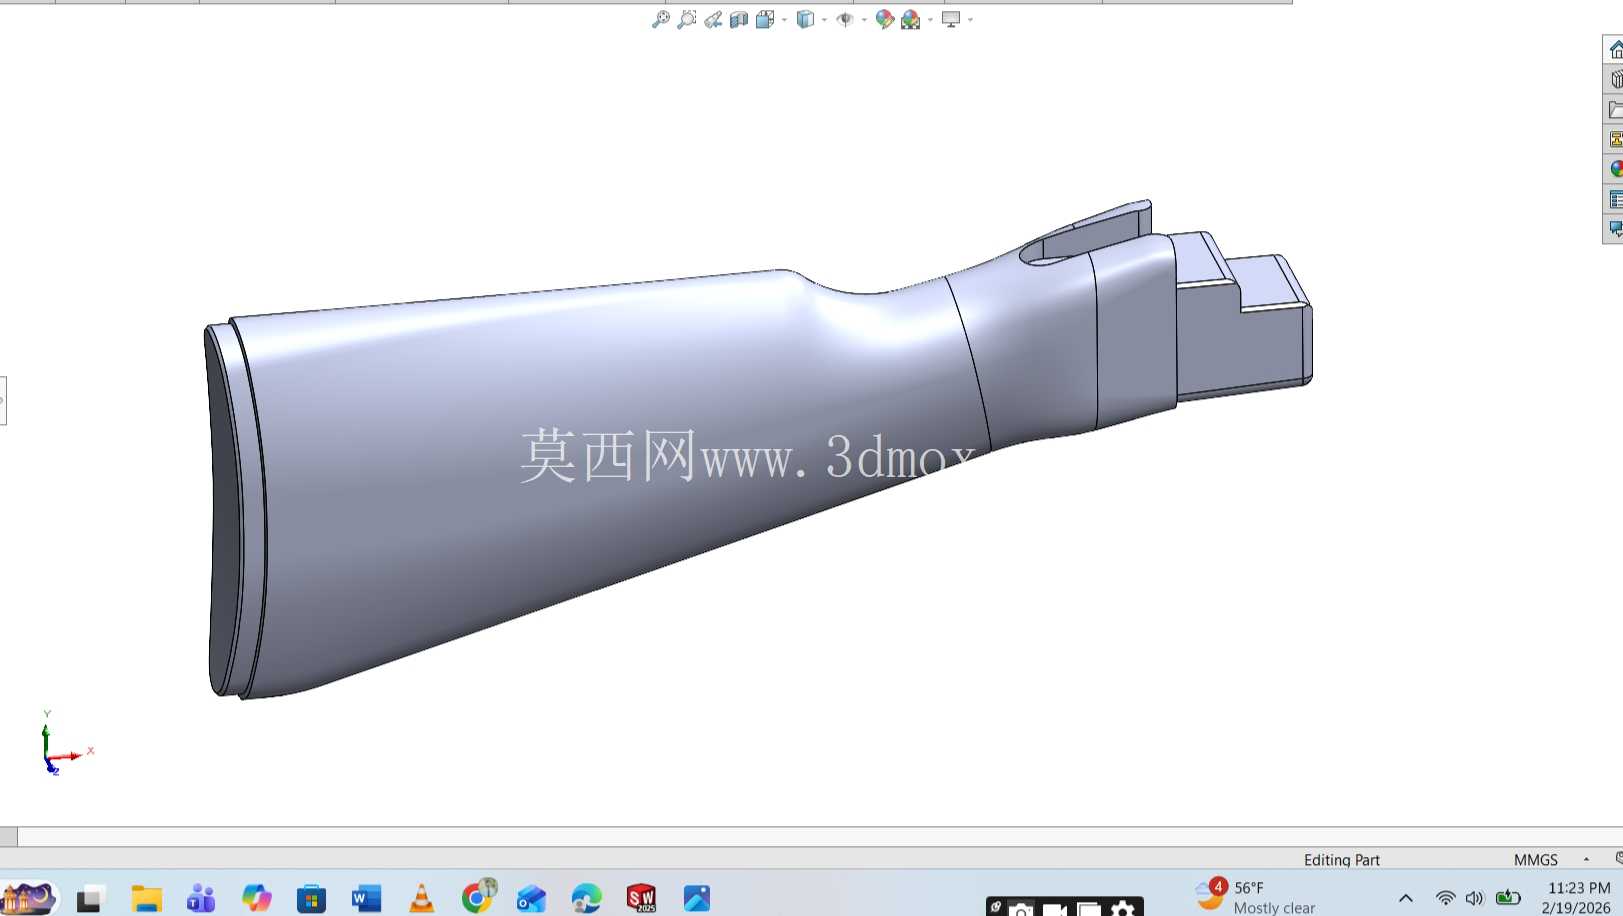Open Task View on the taskbar

click(91, 898)
